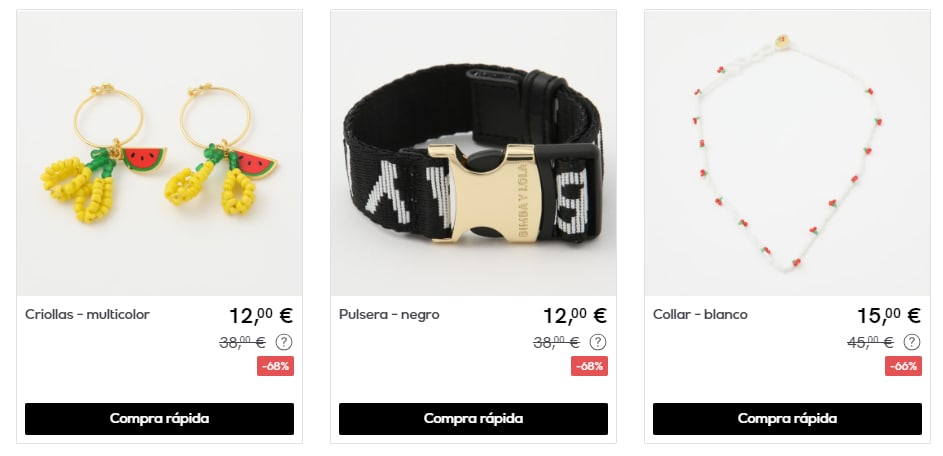Click the question mark icon under Pulsera price
The width and height of the screenshot is (943, 456).
[598, 342]
